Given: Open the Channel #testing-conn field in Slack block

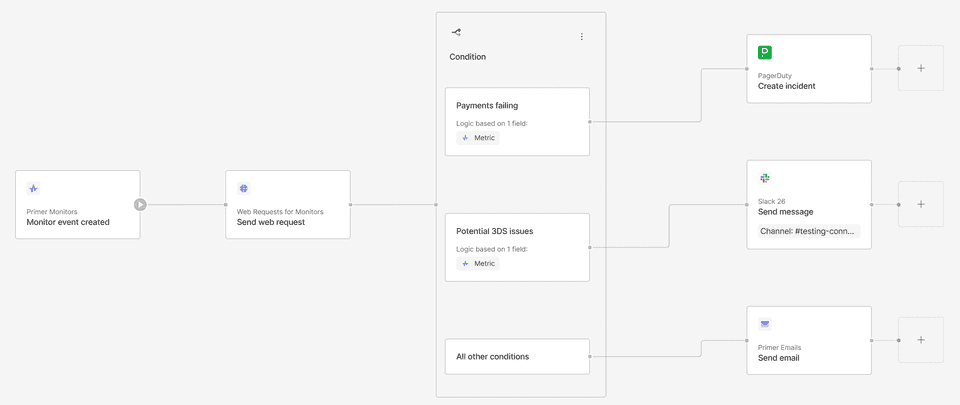Looking at the screenshot, I should pos(809,231).
